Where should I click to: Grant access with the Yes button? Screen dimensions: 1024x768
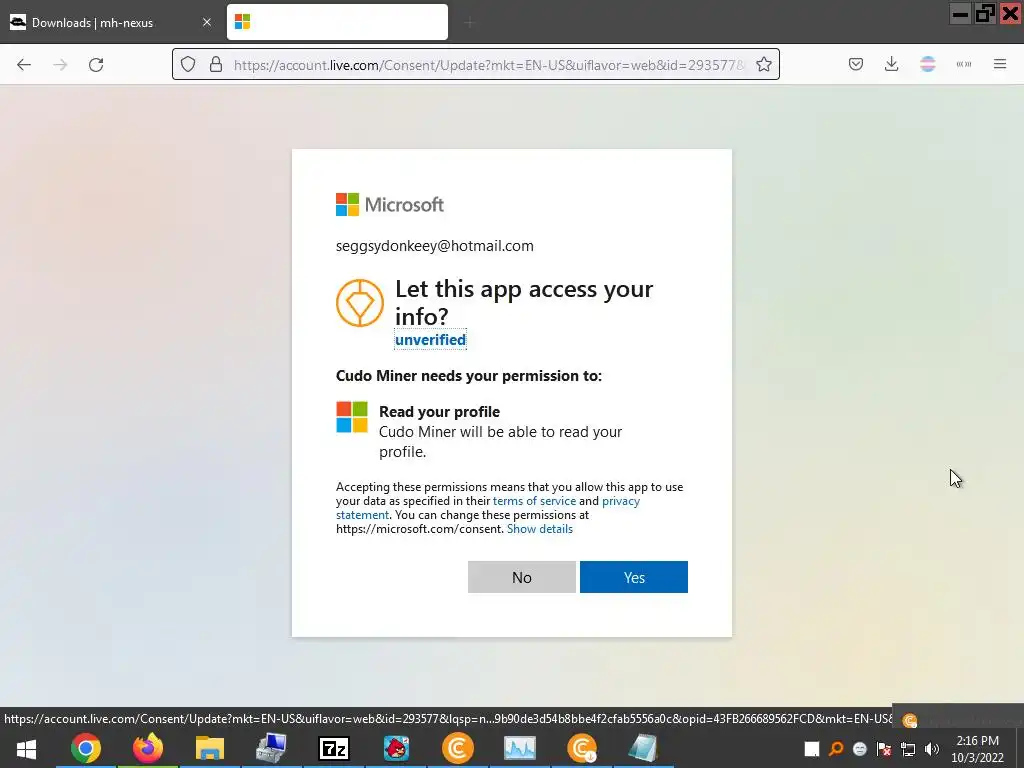tap(633, 577)
